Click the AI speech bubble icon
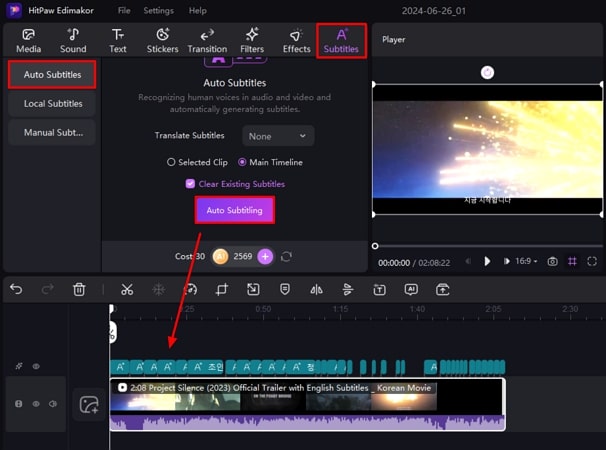 pyautogui.click(x=411, y=289)
